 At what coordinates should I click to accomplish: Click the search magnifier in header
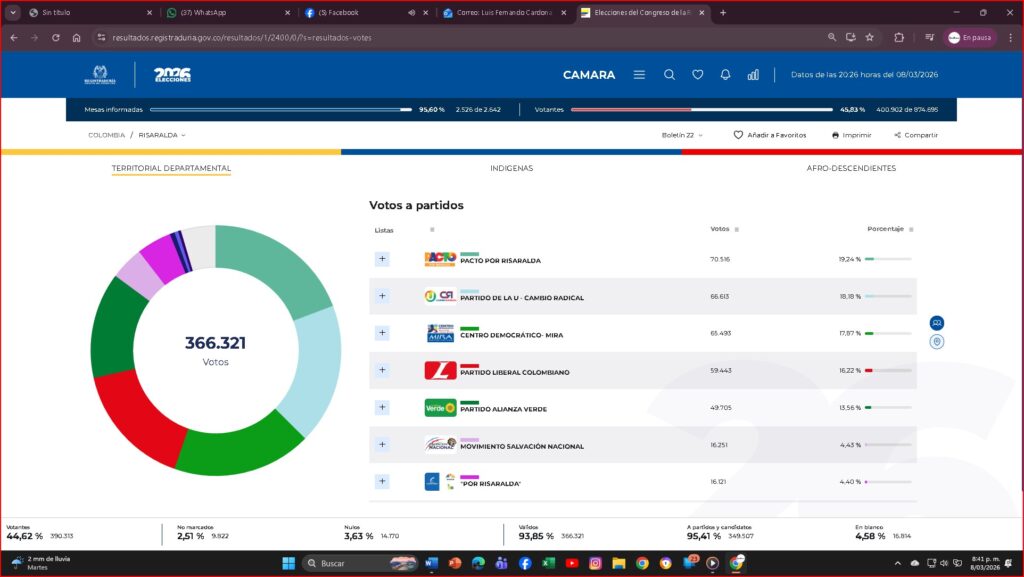tap(669, 75)
